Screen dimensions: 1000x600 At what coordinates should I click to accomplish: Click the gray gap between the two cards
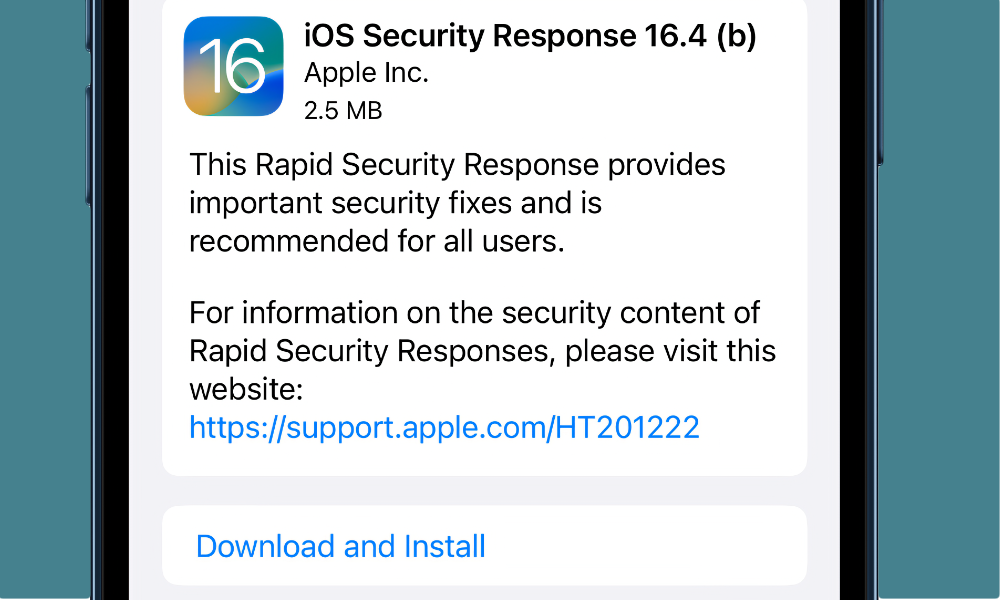pyautogui.click(x=484, y=491)
